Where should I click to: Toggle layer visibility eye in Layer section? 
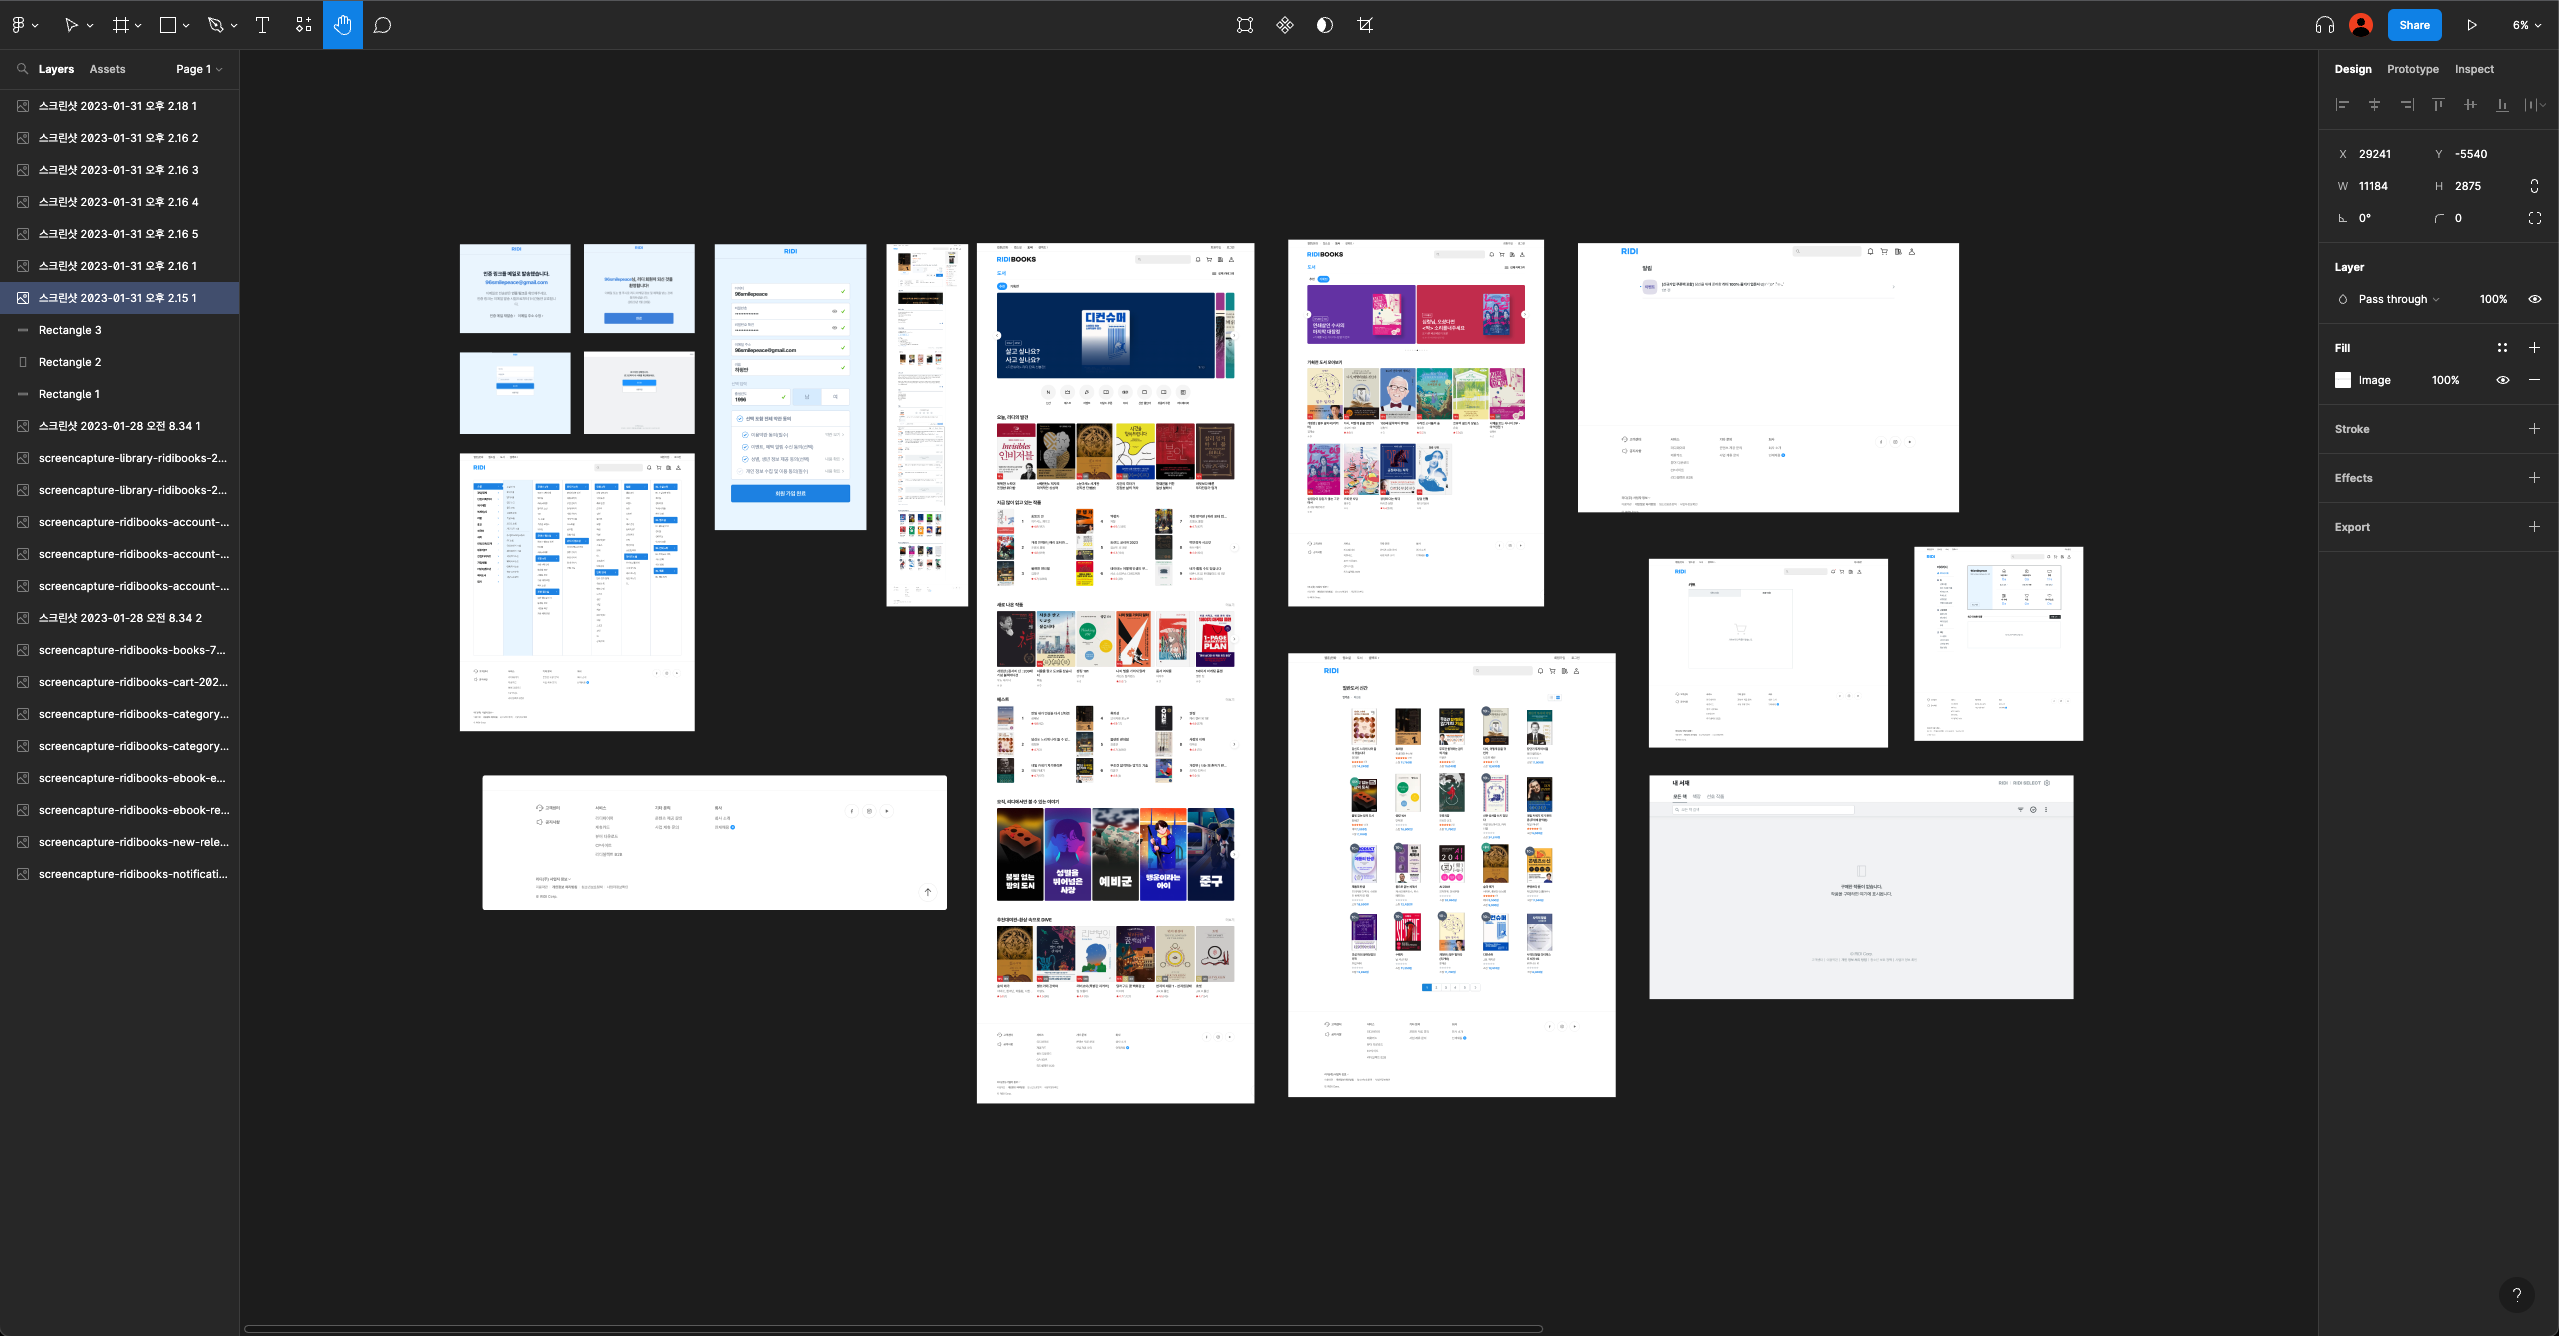(x=2535, y=299)
